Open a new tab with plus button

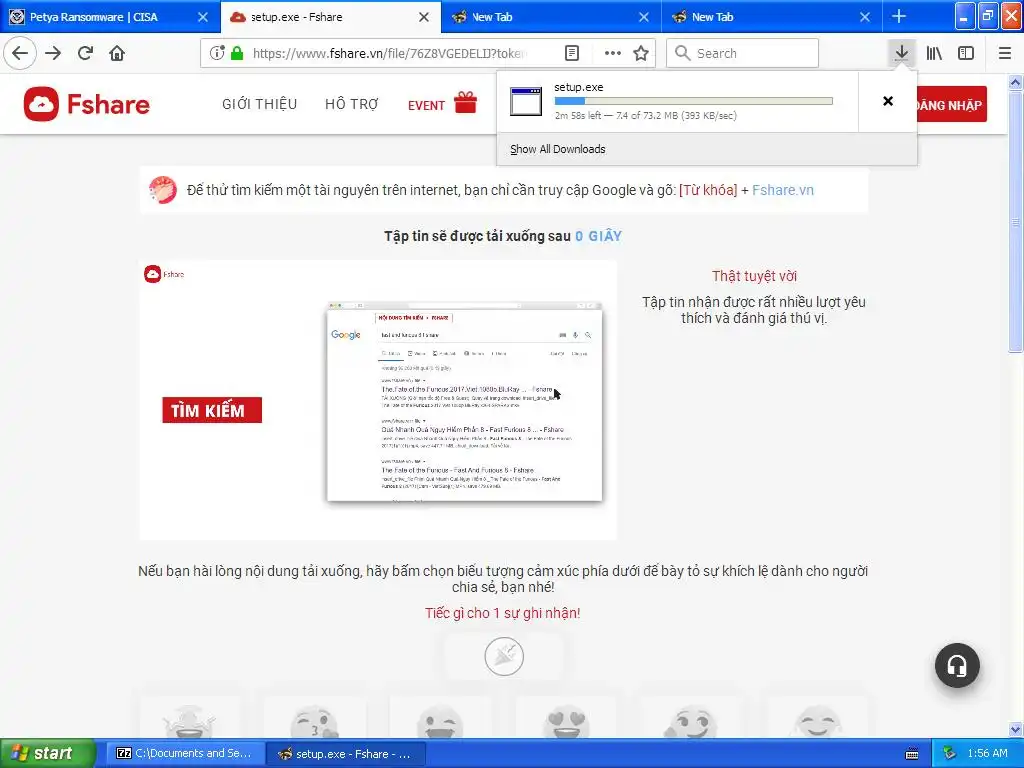click(x=899, y=16)
